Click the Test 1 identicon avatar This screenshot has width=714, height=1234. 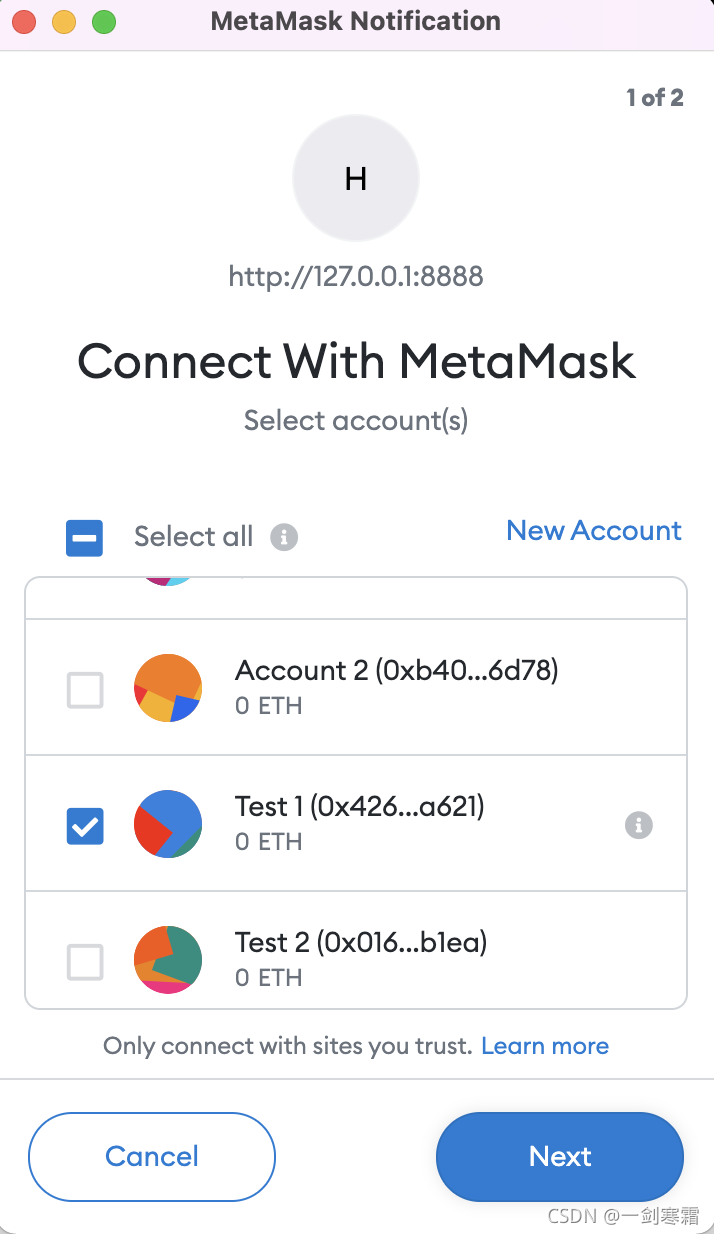click(x=168, y=824)
